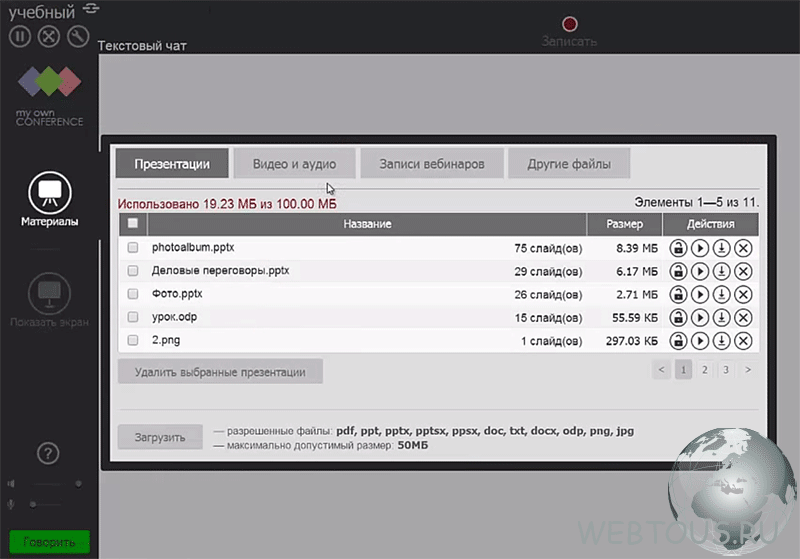Click the pause icon under учебный
The image size is (800, 559).
[20, 36]
